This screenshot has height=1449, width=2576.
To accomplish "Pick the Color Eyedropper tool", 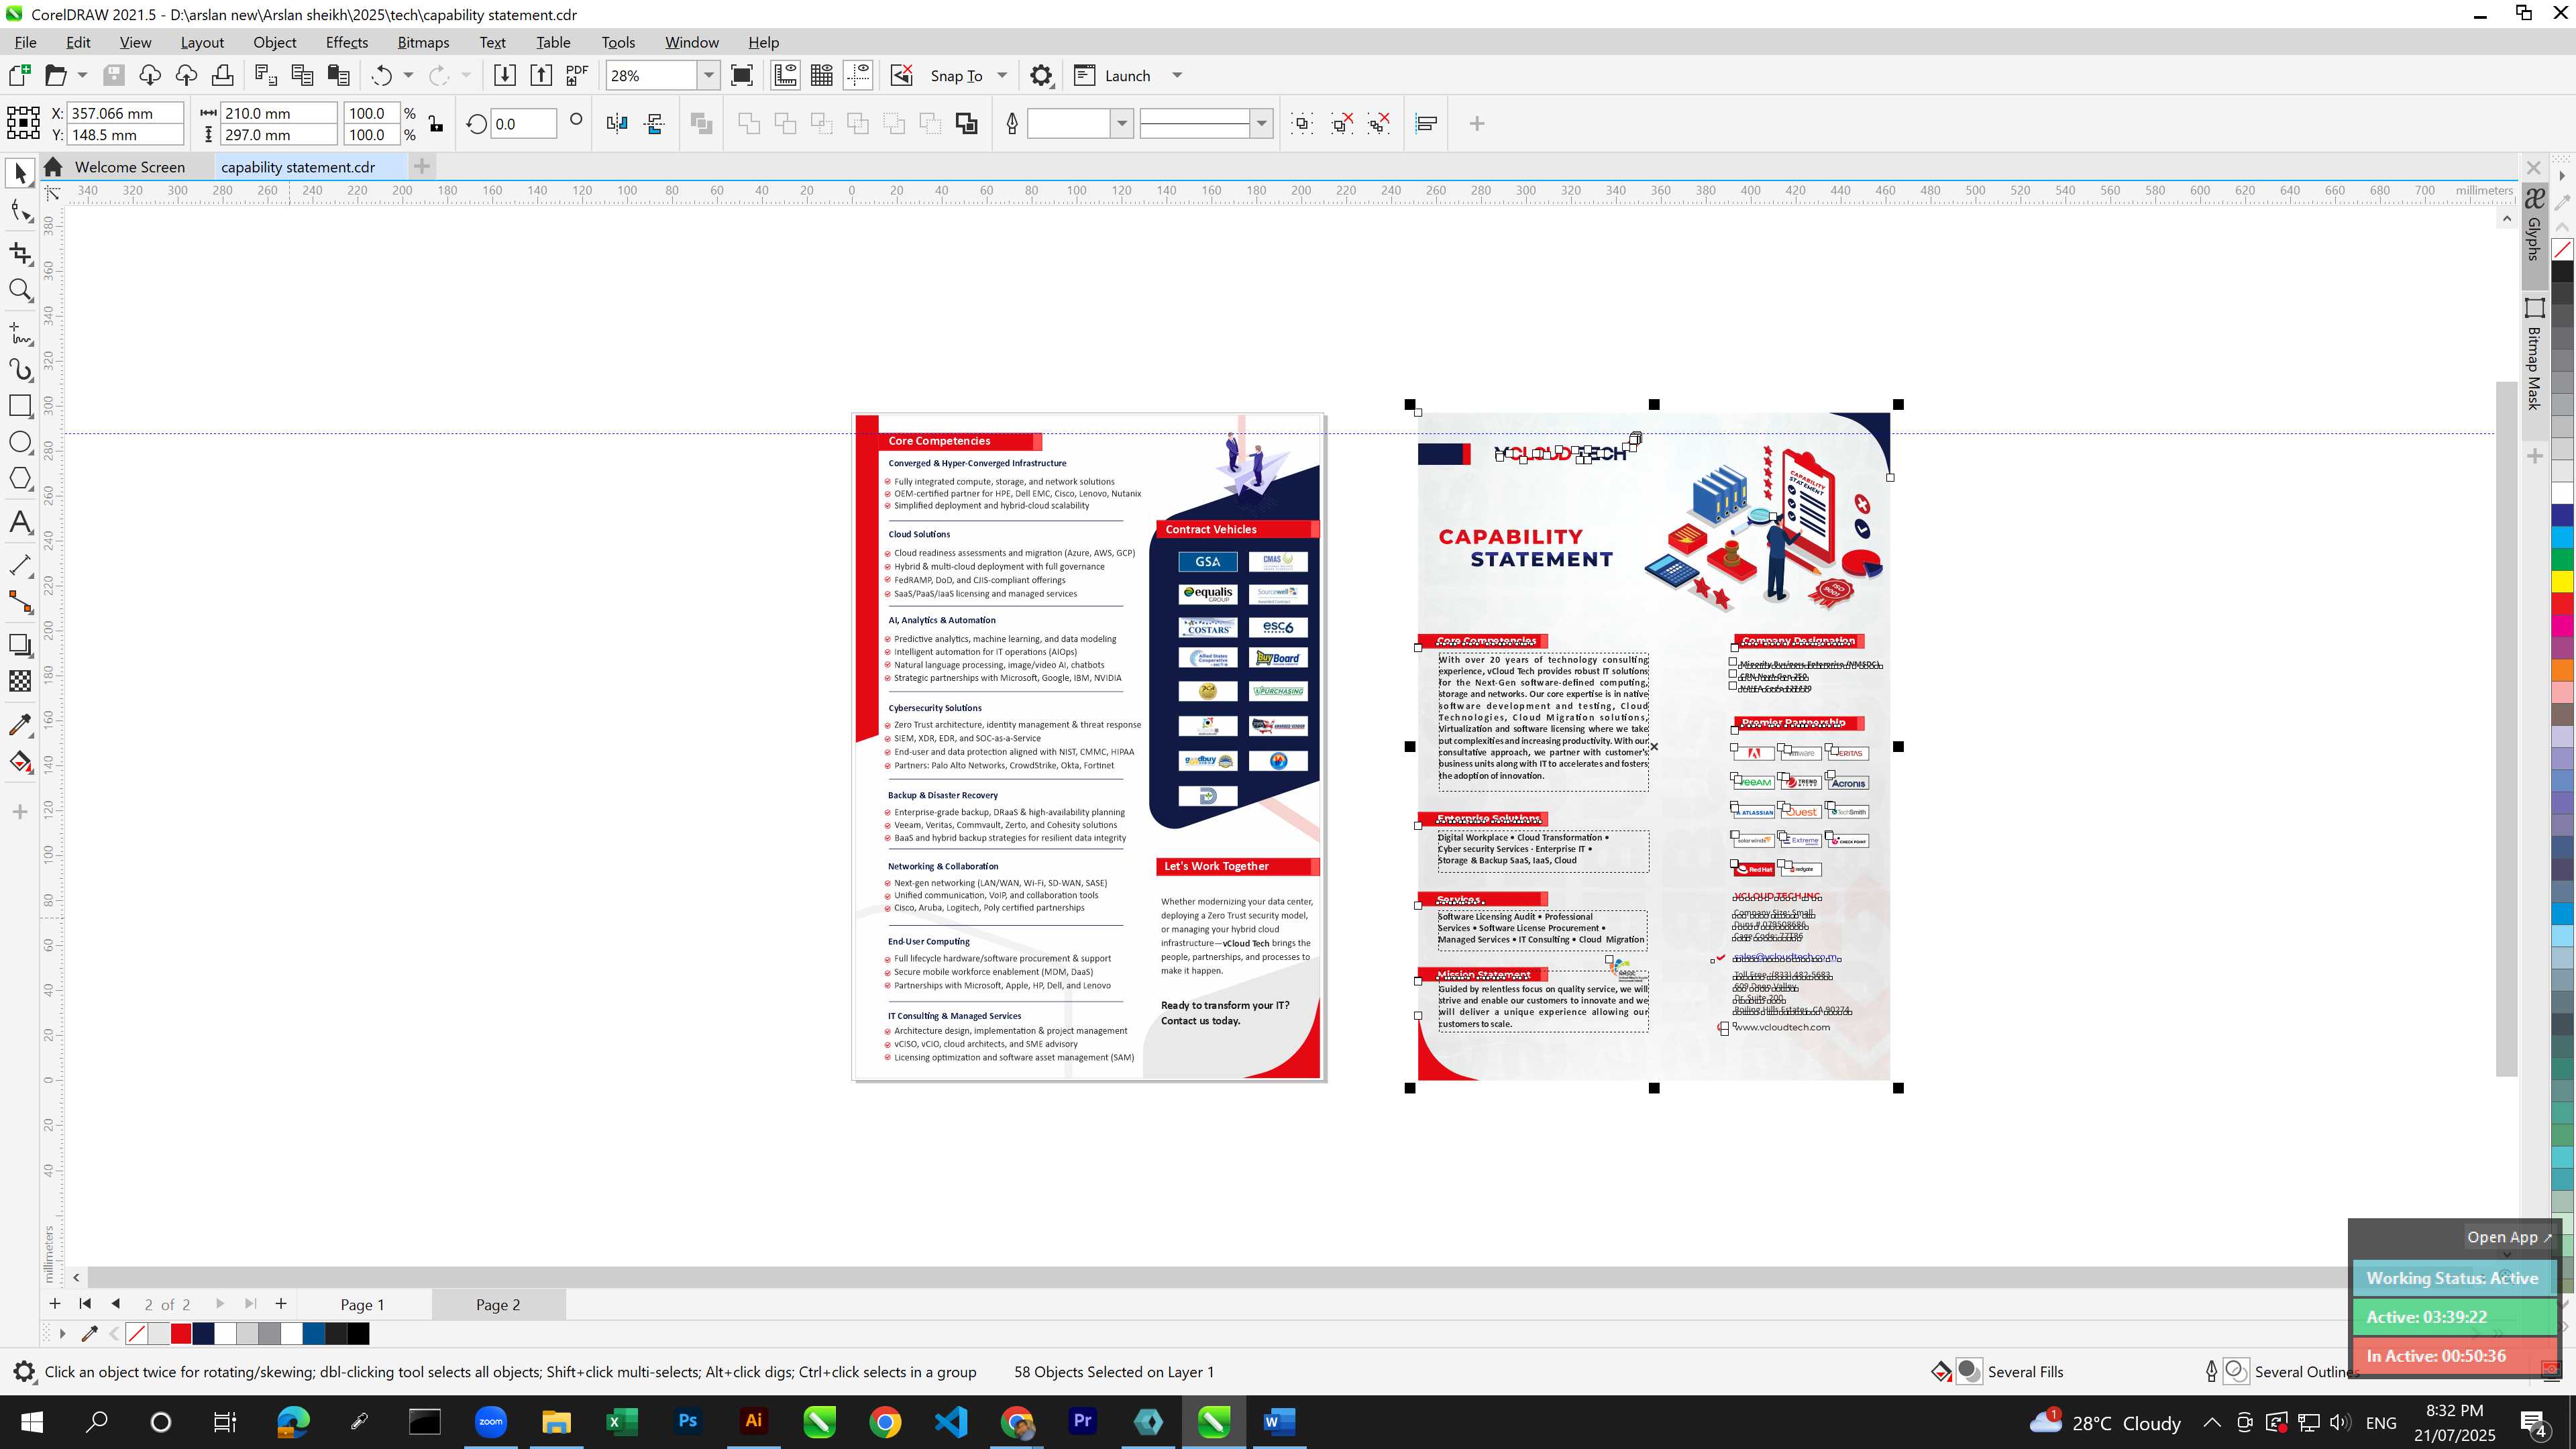I will point(20,724).
